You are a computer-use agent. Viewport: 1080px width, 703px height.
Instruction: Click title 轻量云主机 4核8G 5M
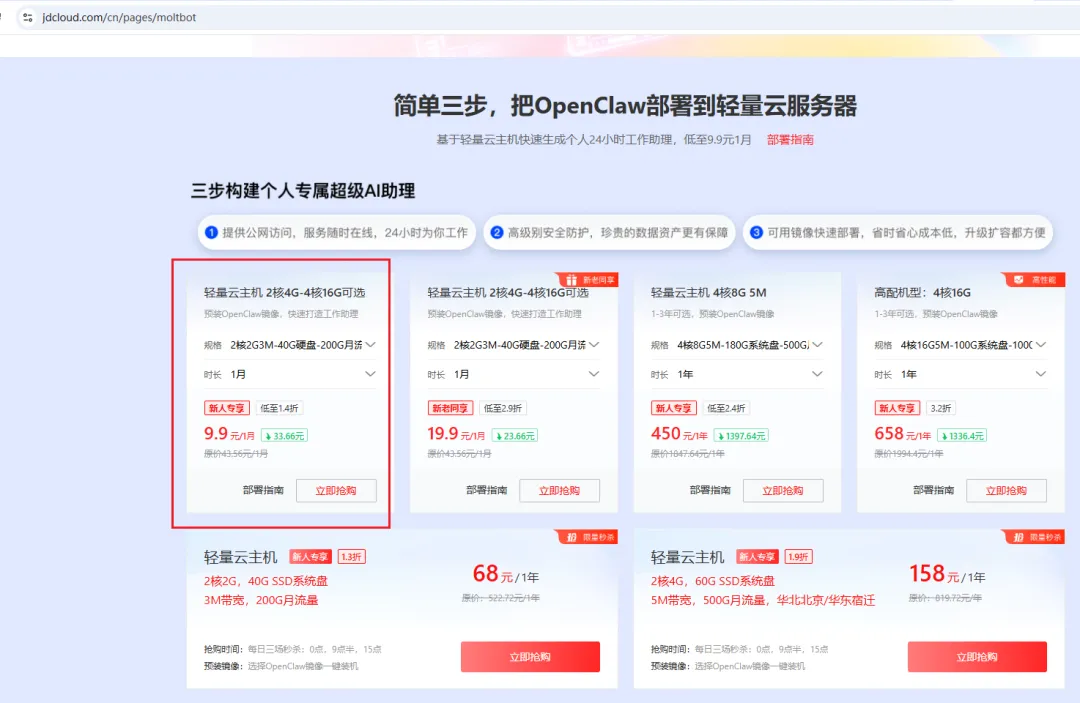click(709, 293)
